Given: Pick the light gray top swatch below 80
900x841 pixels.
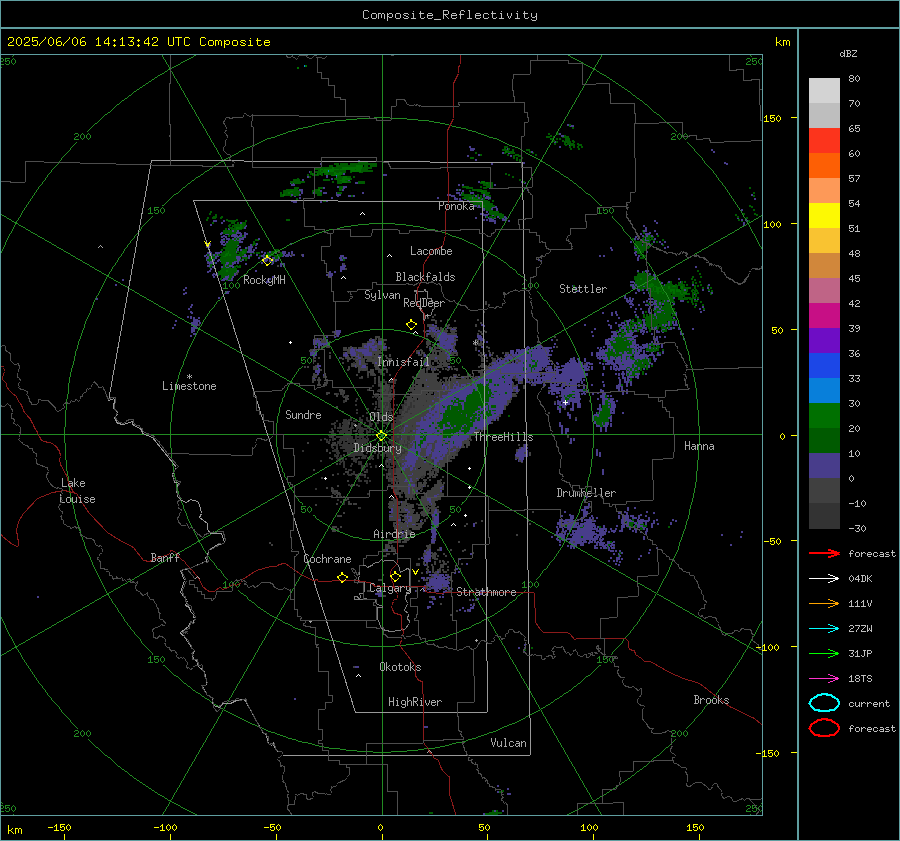Looking at the screenshot, I should [824, 91].
